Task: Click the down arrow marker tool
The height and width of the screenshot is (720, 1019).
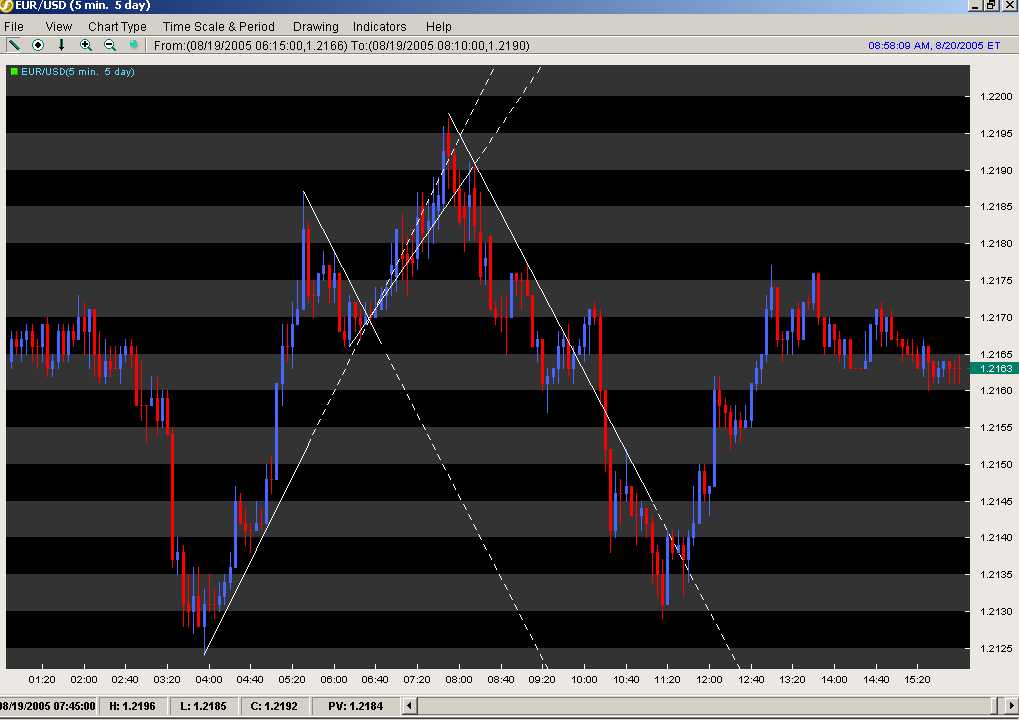Action: (x=61, y=45)
